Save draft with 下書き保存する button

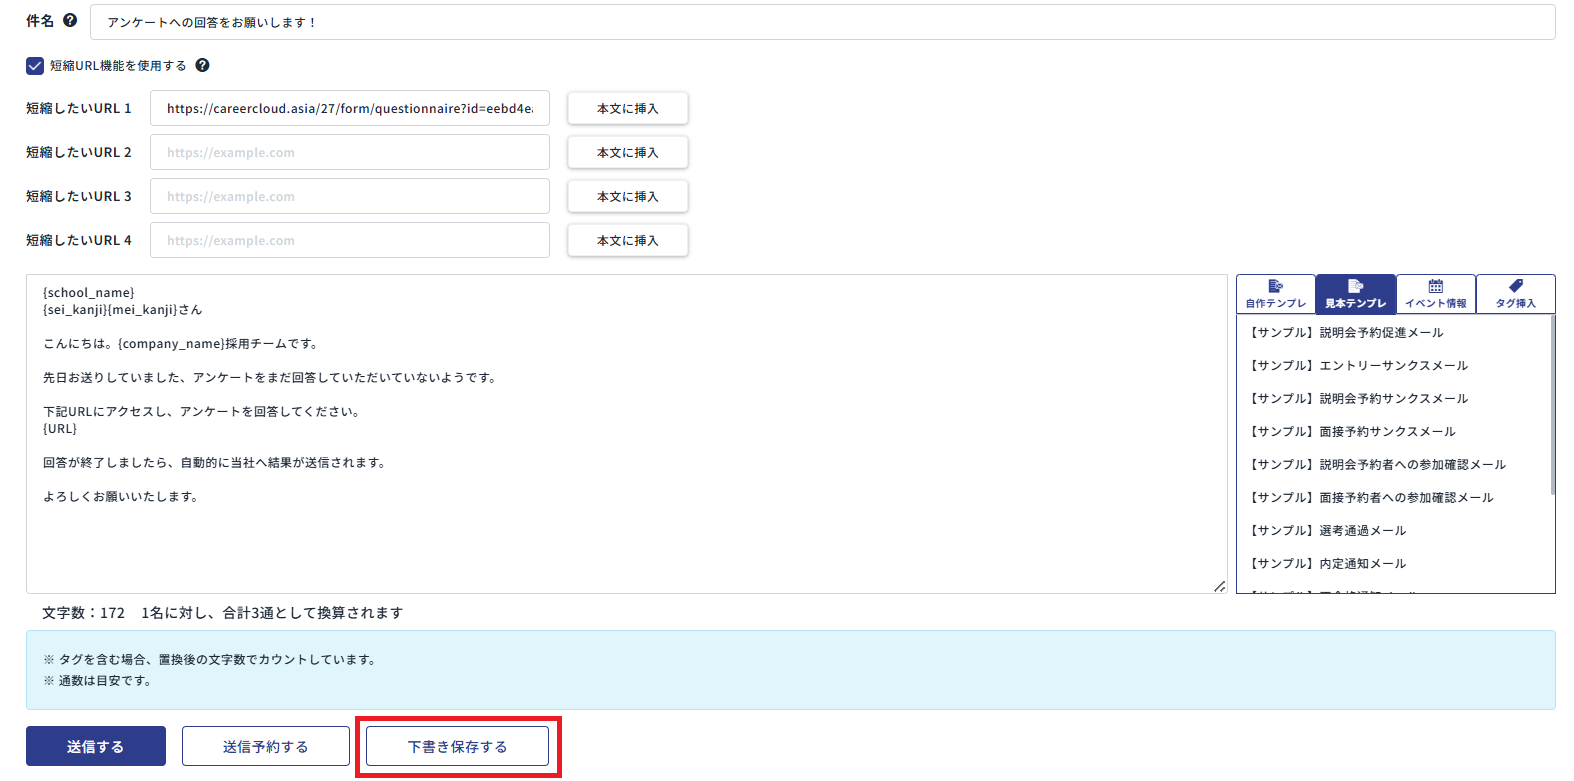click(457, 746)
